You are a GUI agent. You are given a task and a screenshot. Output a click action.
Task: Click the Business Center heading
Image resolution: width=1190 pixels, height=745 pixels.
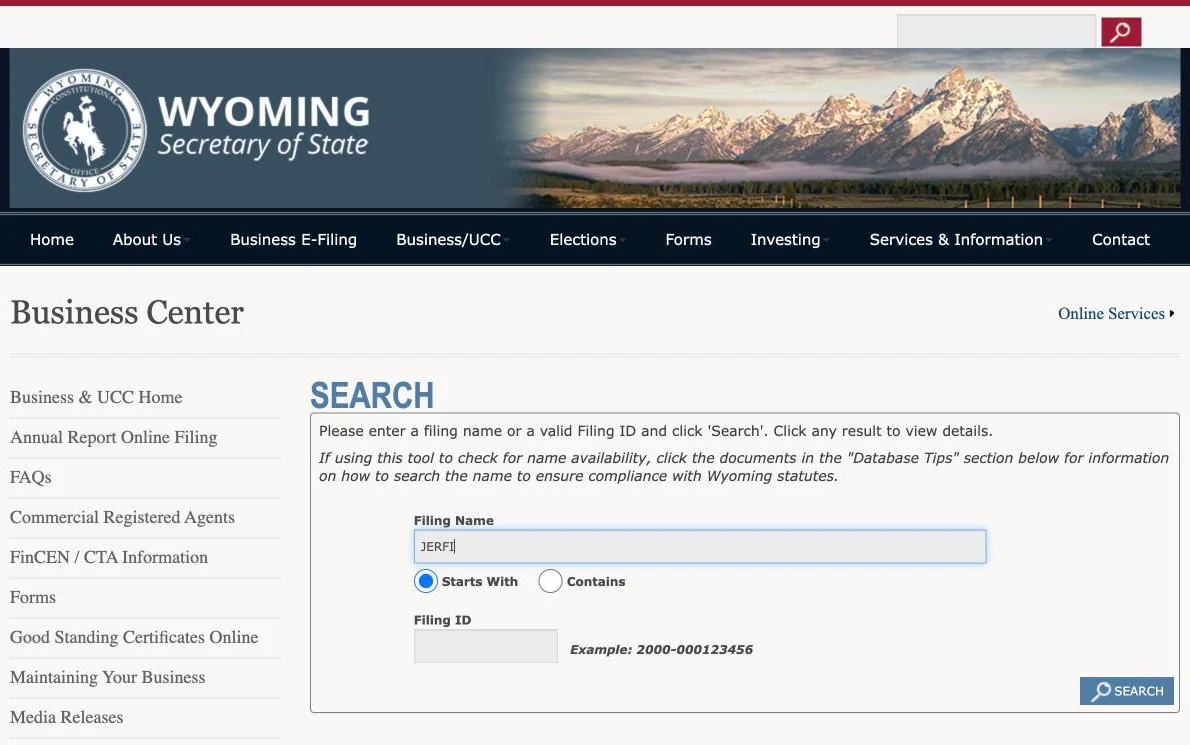tap(127, 313)
